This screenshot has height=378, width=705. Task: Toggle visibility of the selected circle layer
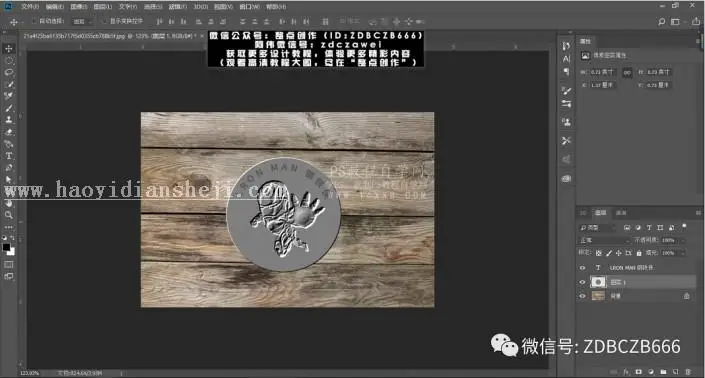tap(582, 282)
